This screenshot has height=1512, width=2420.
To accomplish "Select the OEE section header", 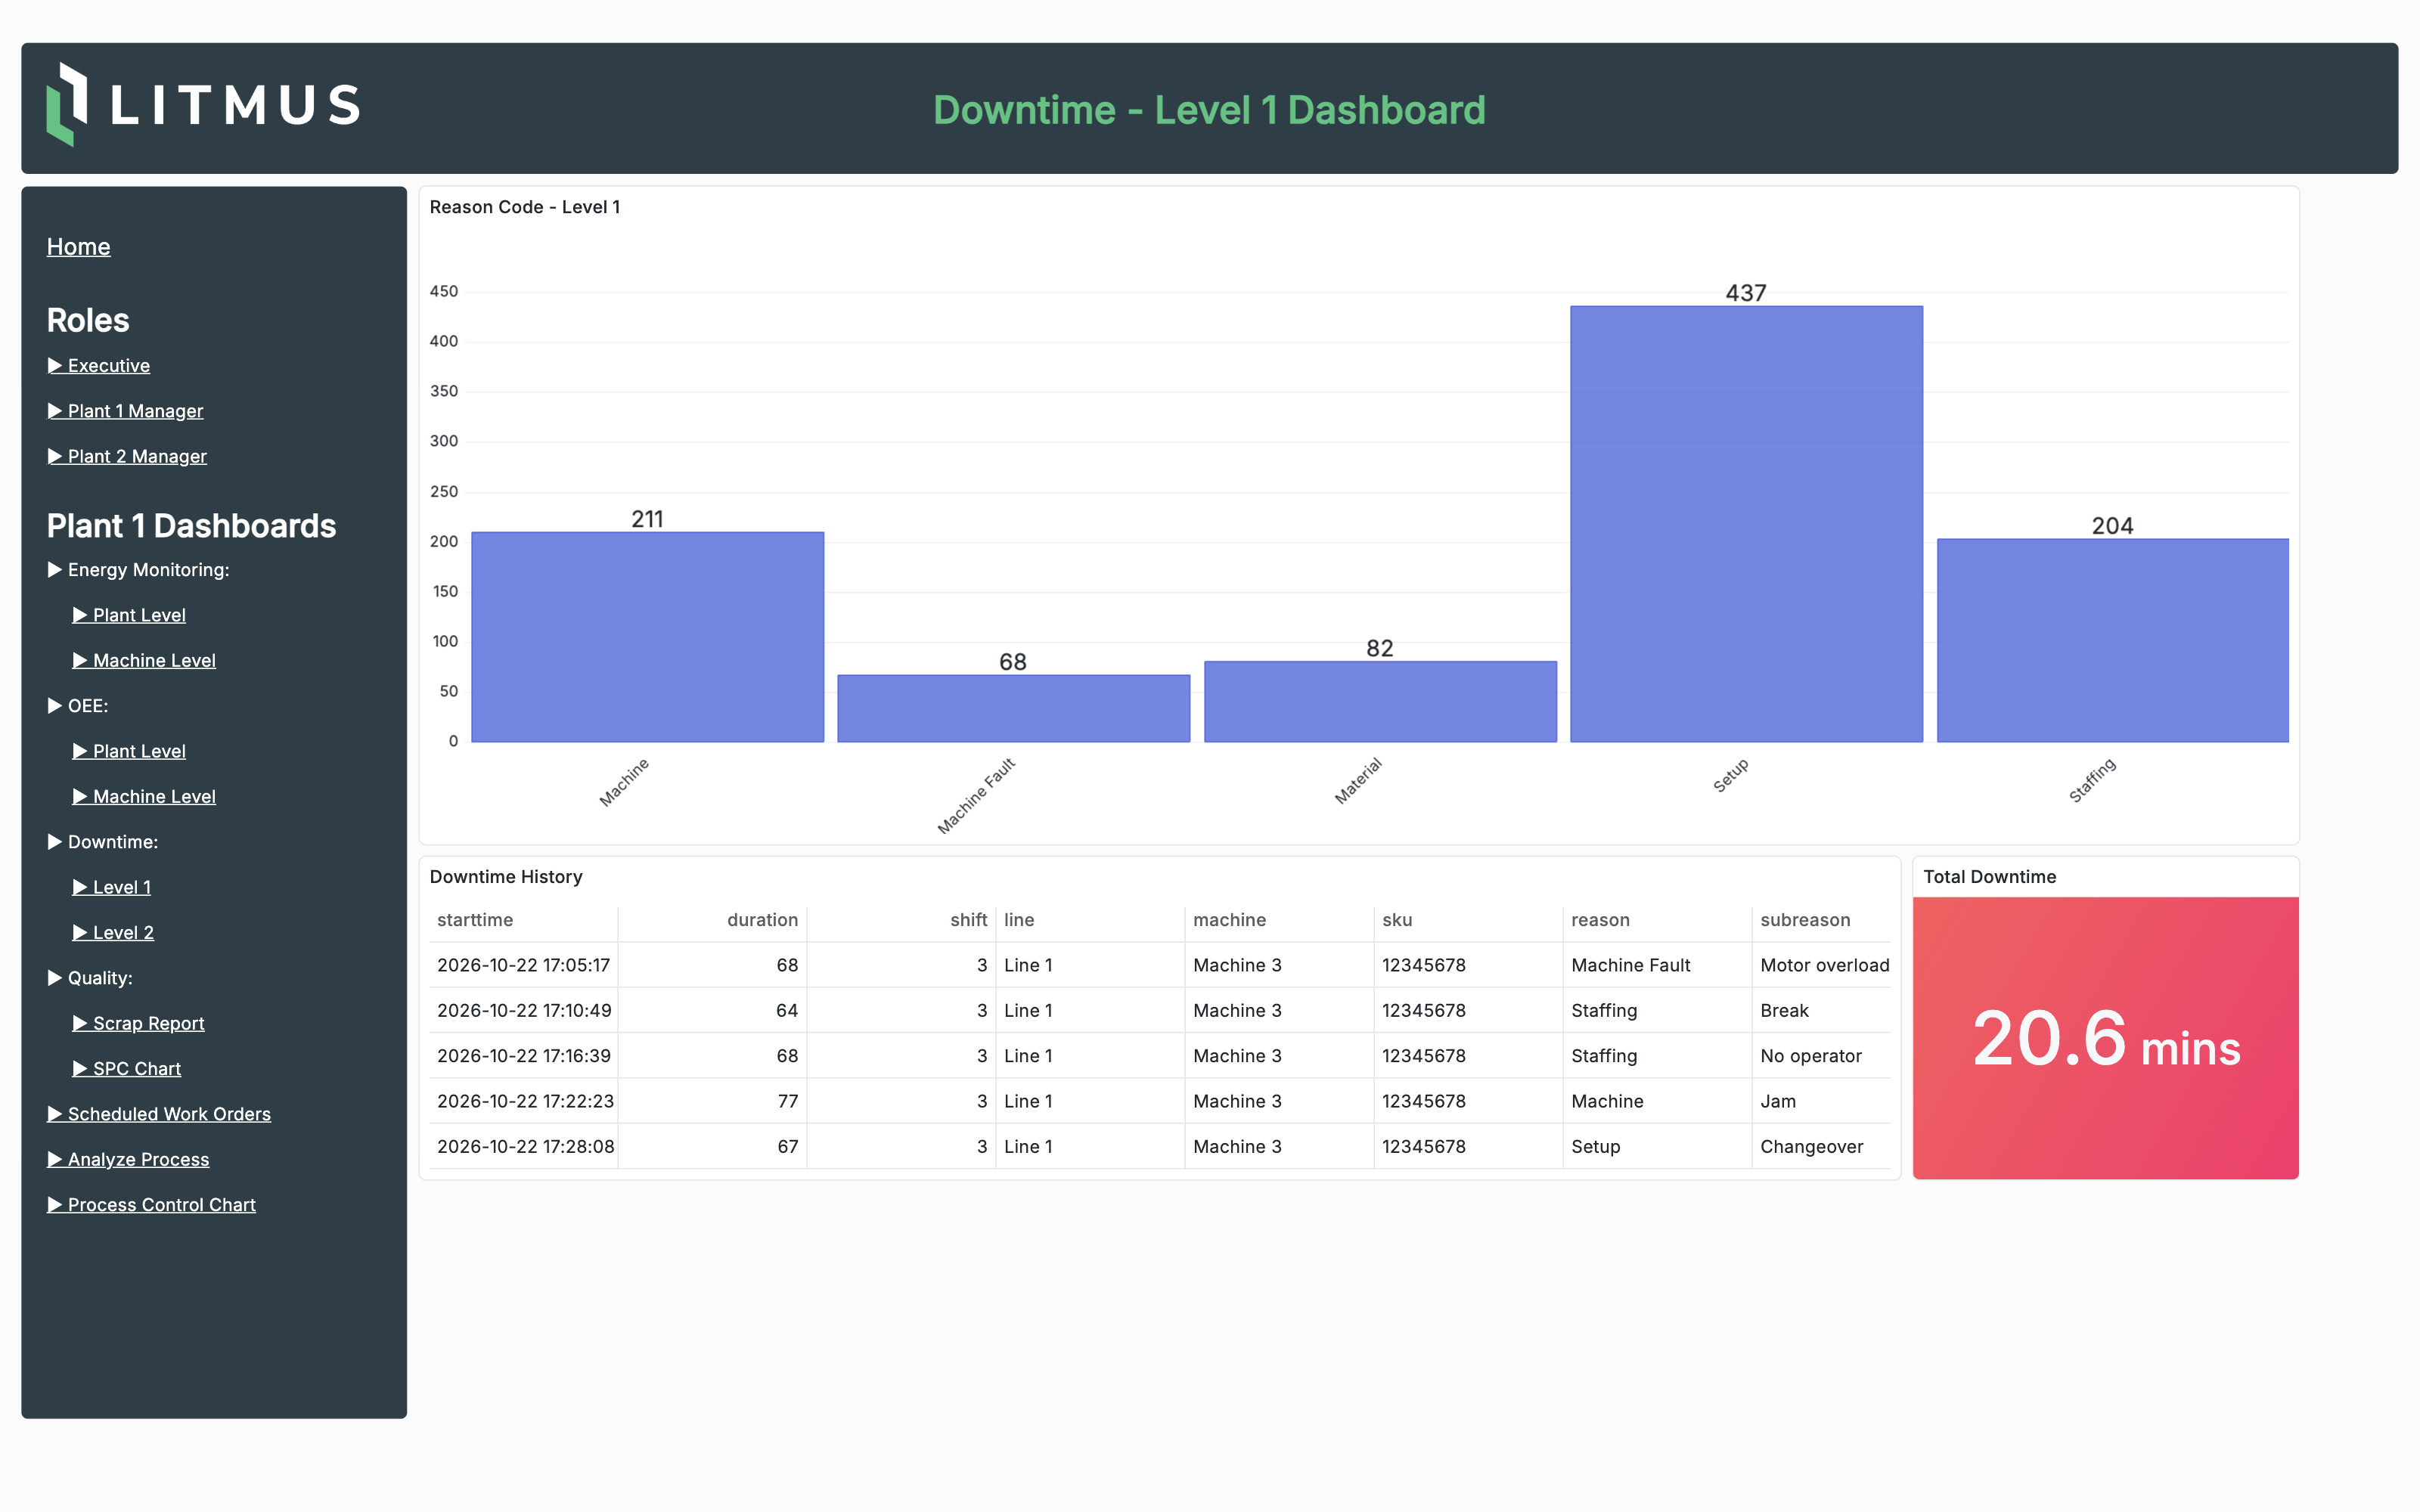I will coord(78,706).
